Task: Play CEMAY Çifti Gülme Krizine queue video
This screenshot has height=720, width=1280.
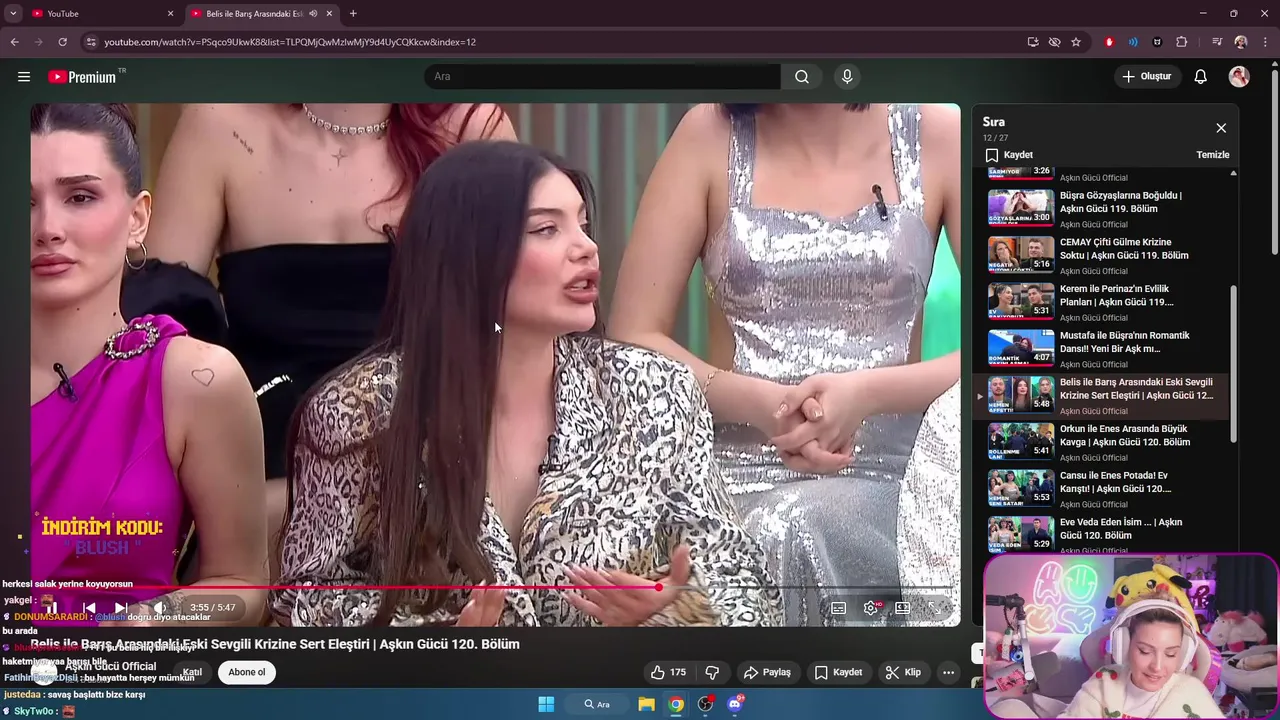Action: point(1100,255)
